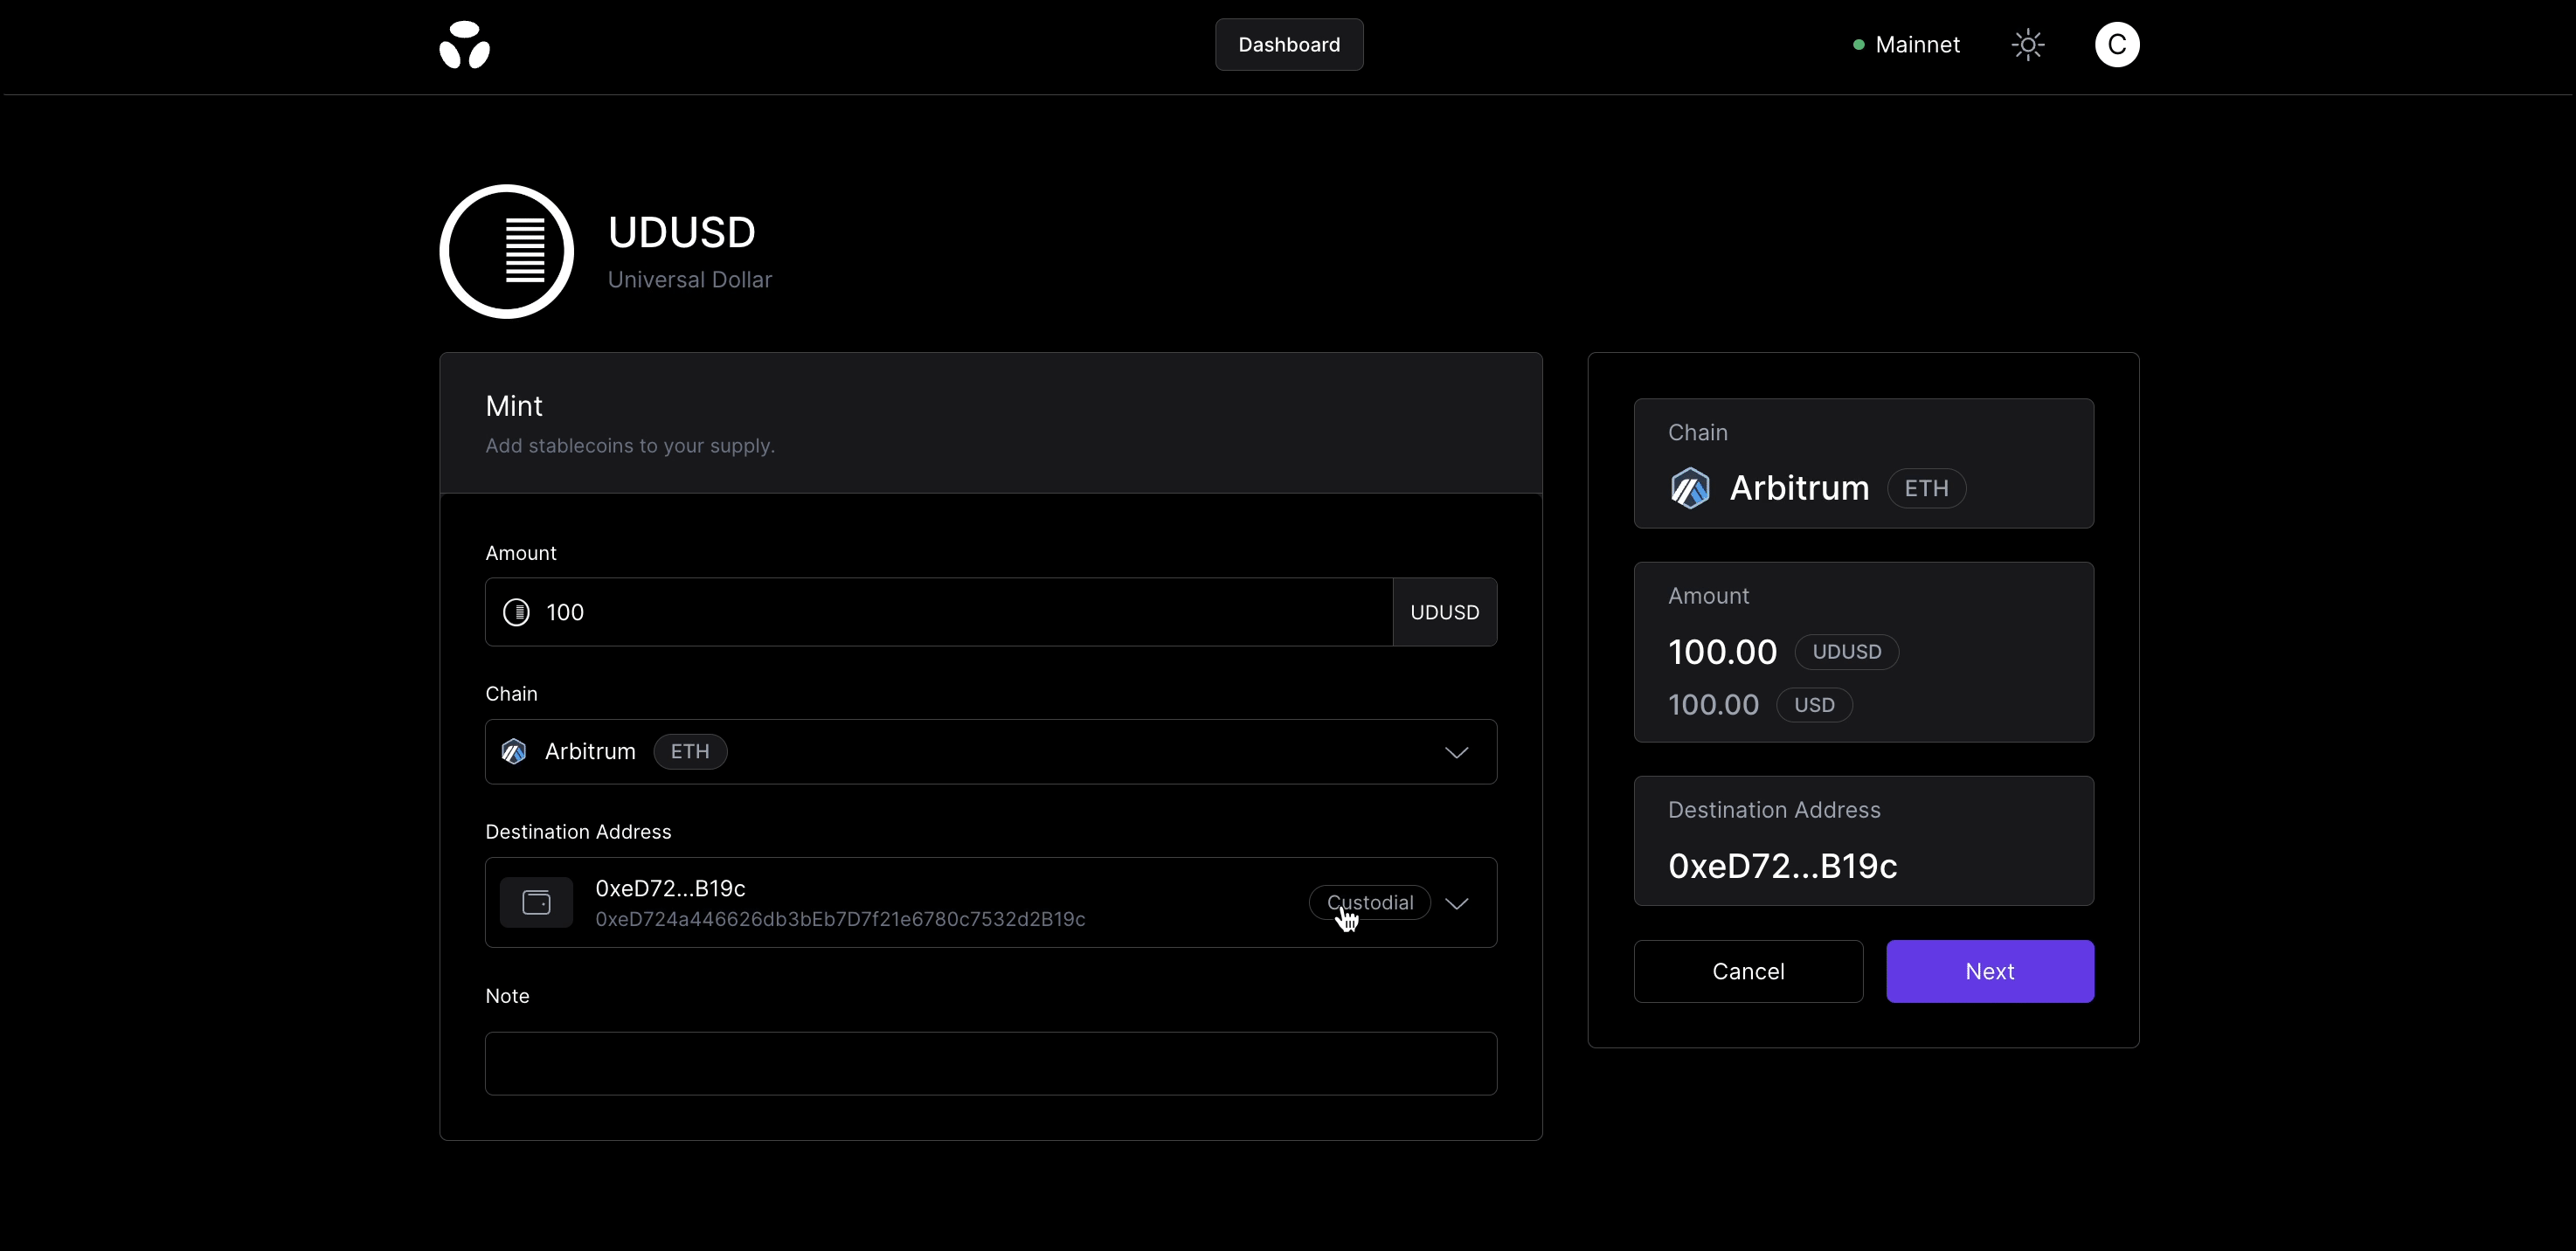Screen dimensions: 2576x1251
Task: Open the user avatar C menu
Action: pyautogui.click(x=2116, y=45)
